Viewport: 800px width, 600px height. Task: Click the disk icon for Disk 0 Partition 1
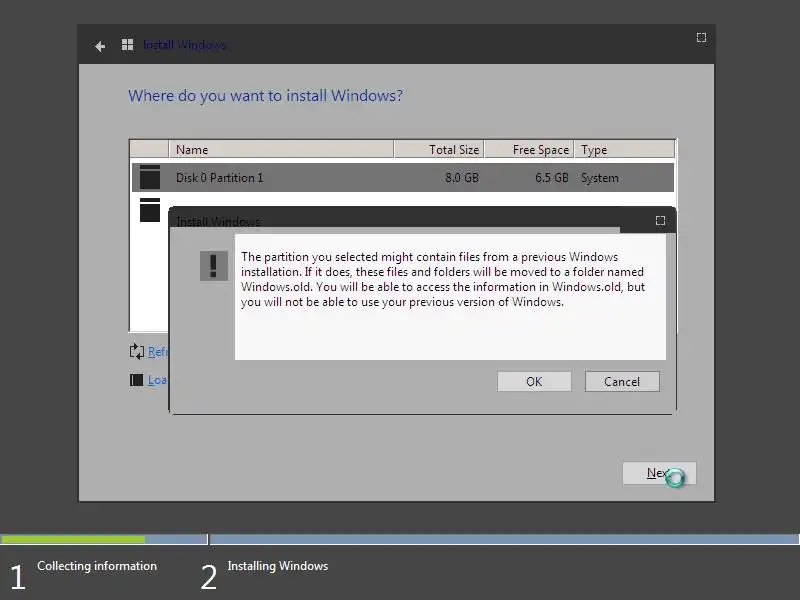pyautogui.click(x=149, y=177)
